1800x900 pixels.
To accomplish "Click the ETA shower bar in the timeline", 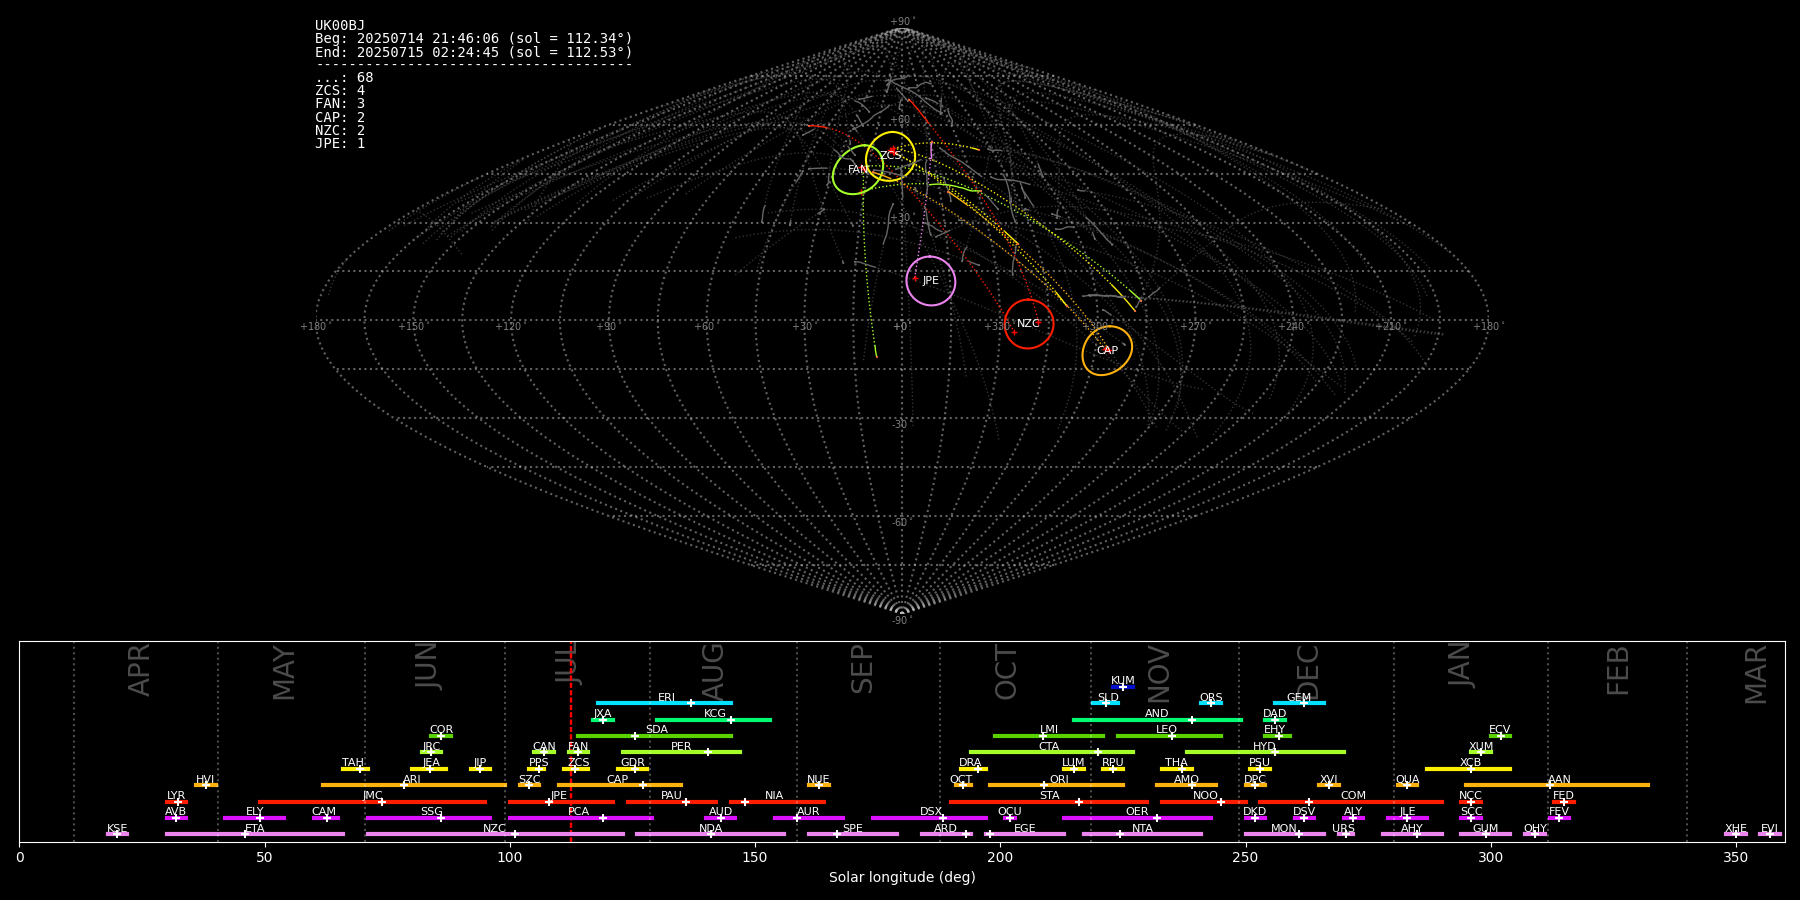I will pos(255,834).
